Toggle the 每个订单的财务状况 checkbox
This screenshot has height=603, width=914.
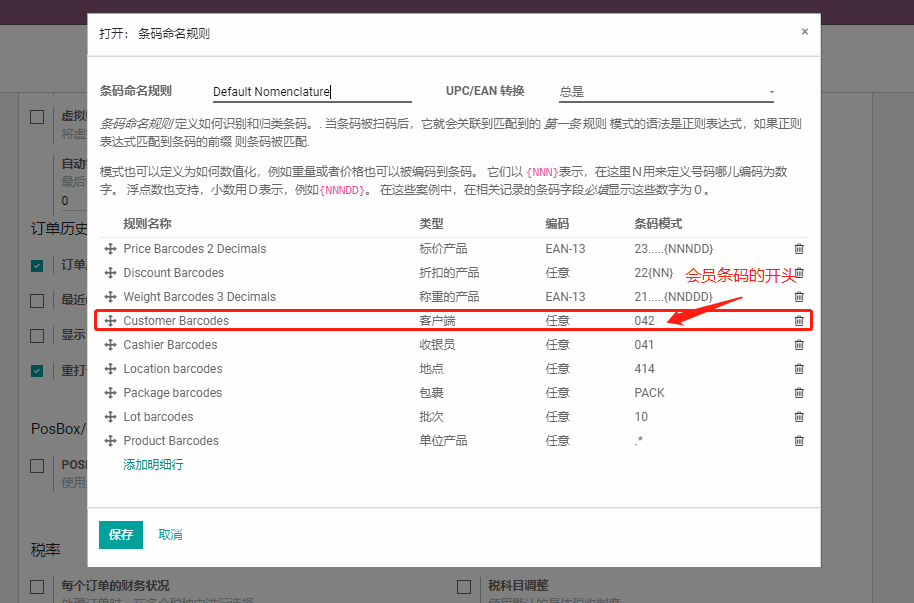(x=37, y=586)
